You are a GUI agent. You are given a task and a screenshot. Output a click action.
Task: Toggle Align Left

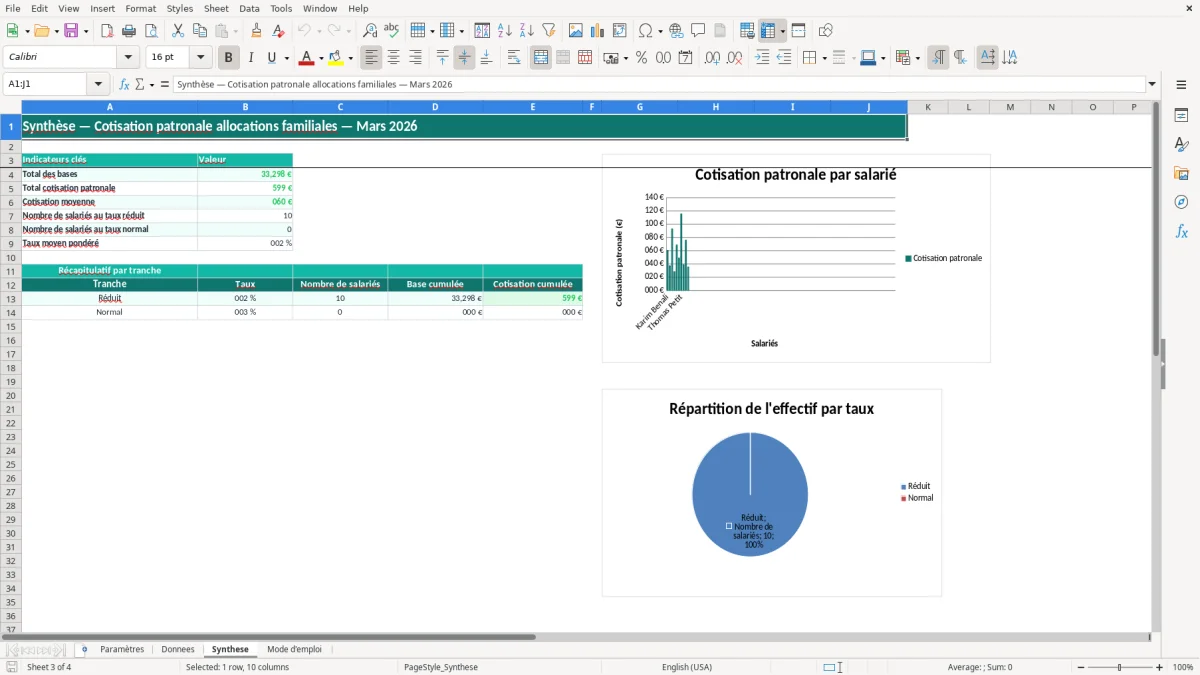[x=372, y=58]
